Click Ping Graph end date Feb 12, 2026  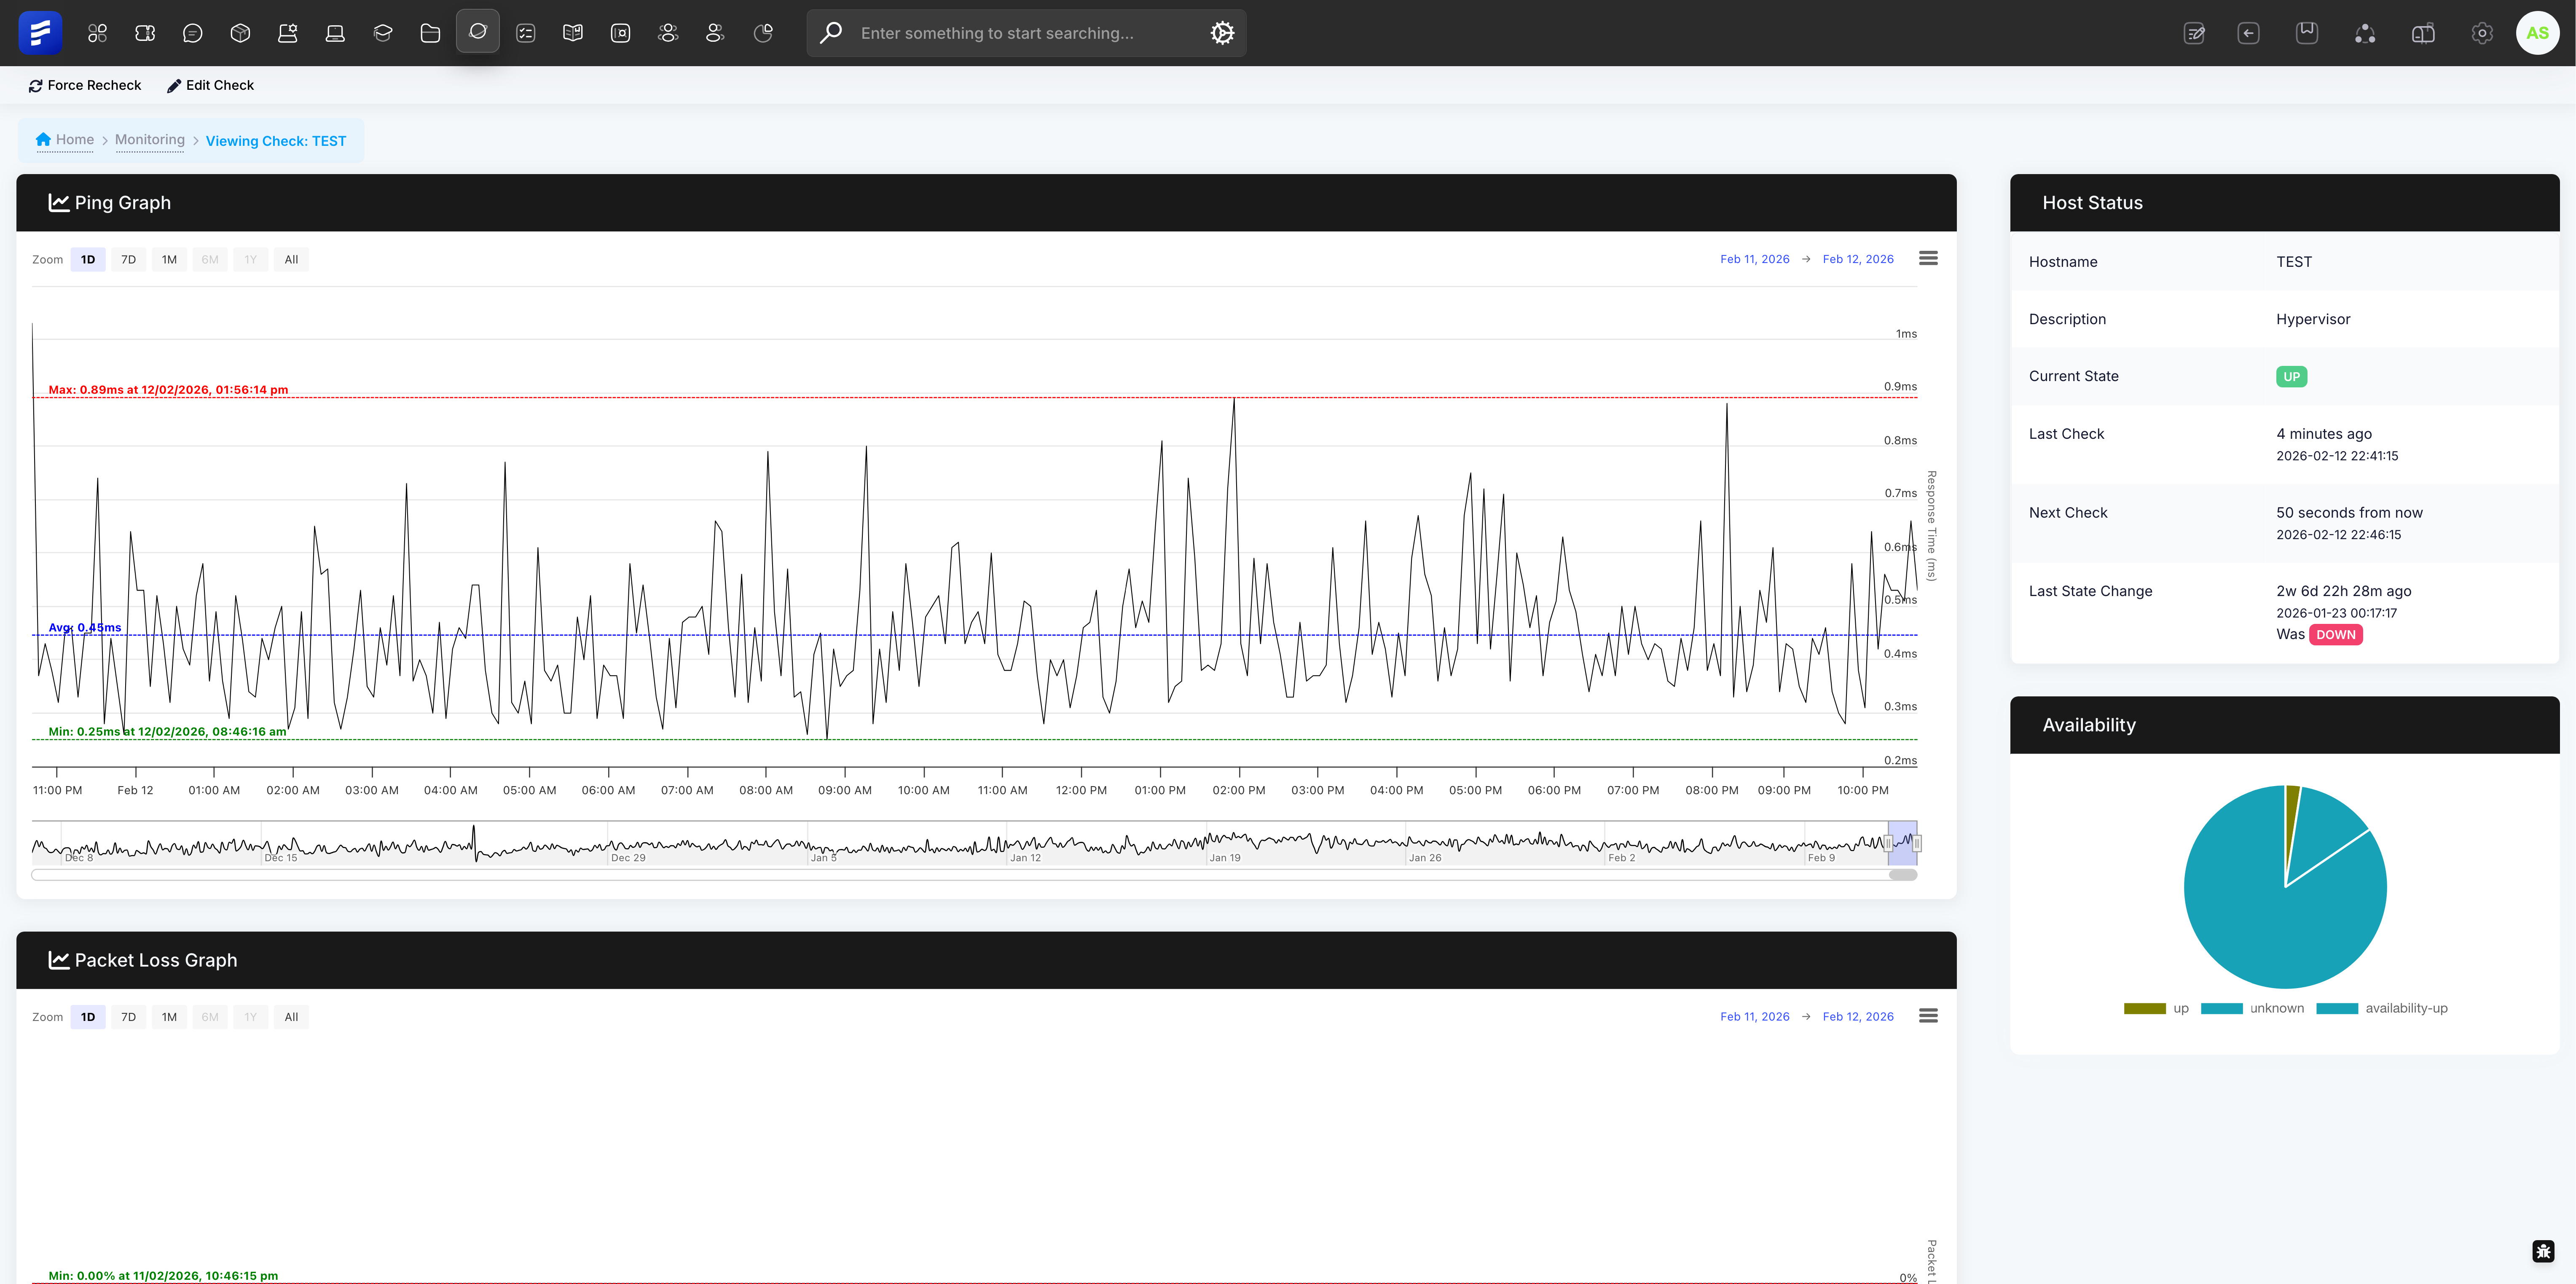[1858, 259]
